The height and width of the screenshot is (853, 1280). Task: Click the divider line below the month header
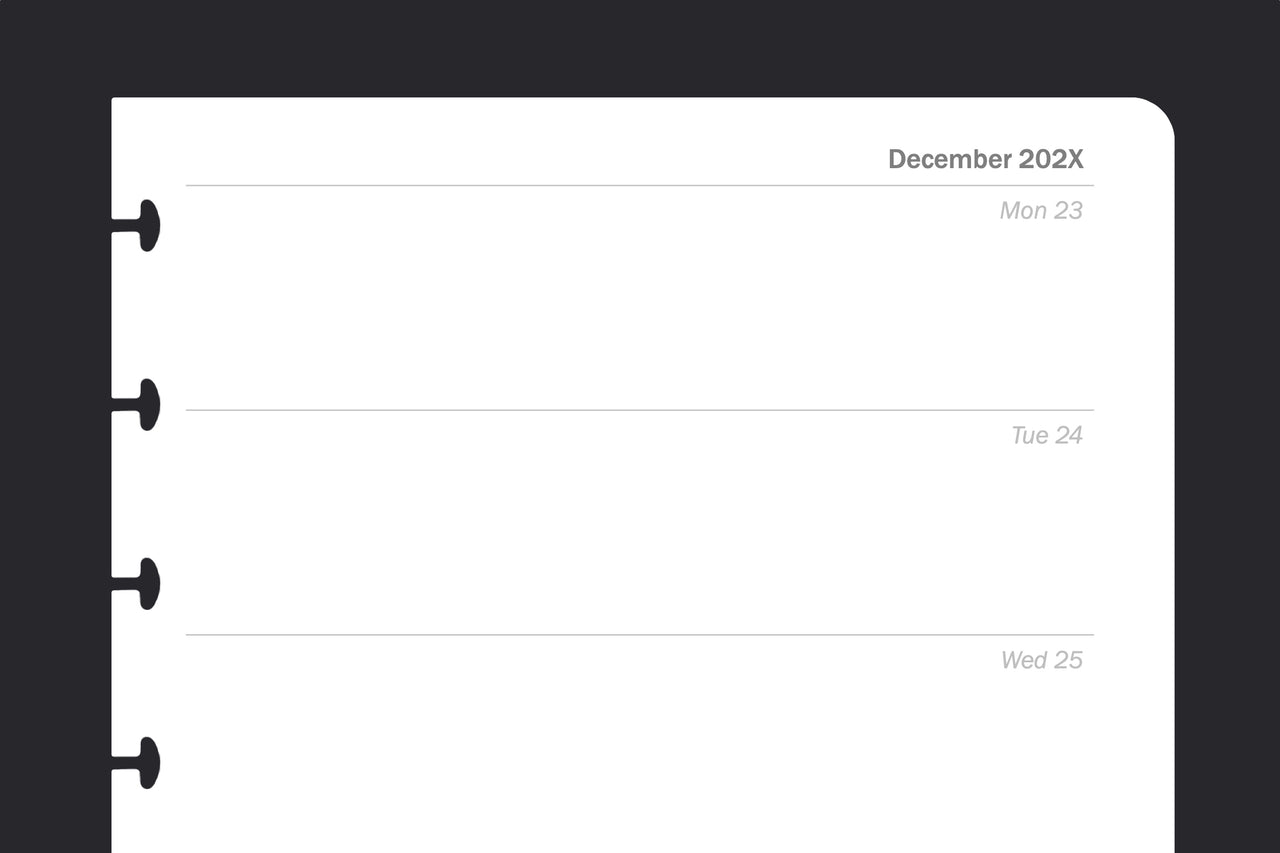tap(640, 185)
